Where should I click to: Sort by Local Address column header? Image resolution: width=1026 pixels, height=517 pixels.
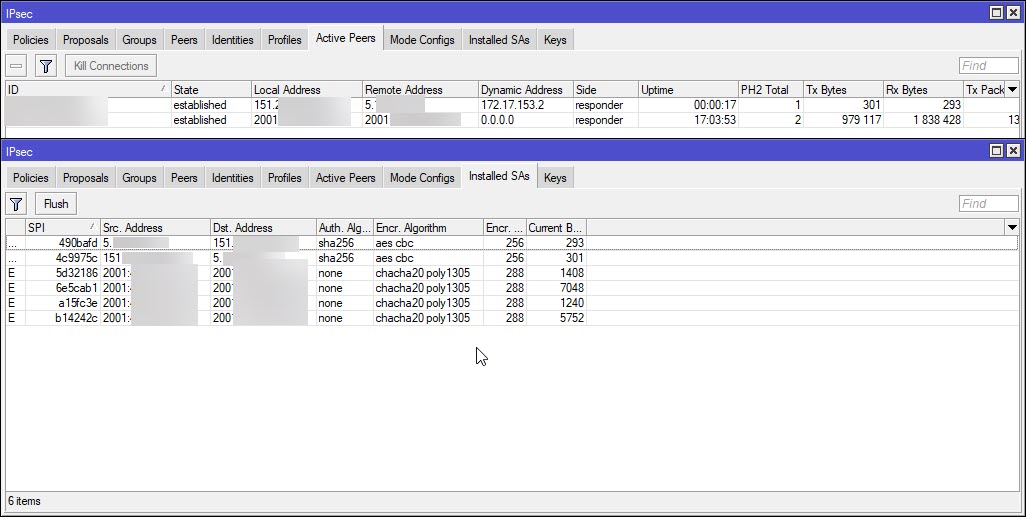[x=307, y=90]
